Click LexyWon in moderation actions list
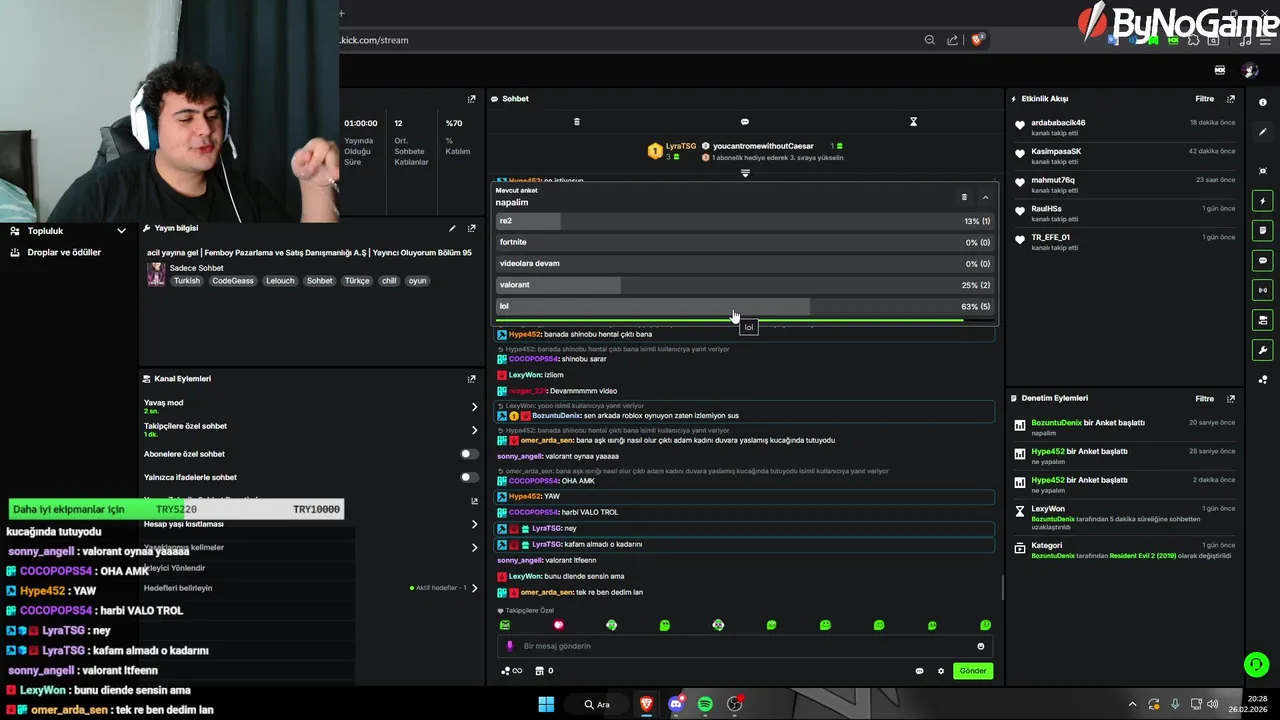 click(x=1048, y=509)
